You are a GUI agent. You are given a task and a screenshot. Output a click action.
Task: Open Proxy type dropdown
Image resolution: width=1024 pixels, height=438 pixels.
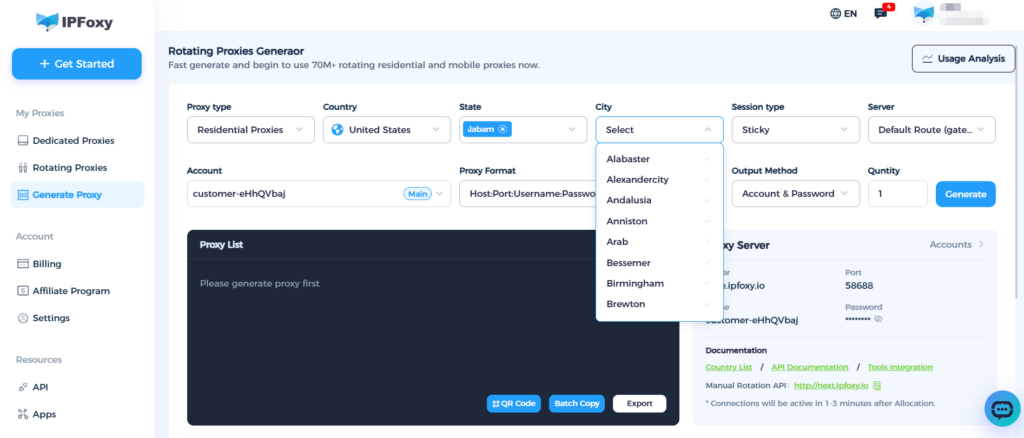251,129
